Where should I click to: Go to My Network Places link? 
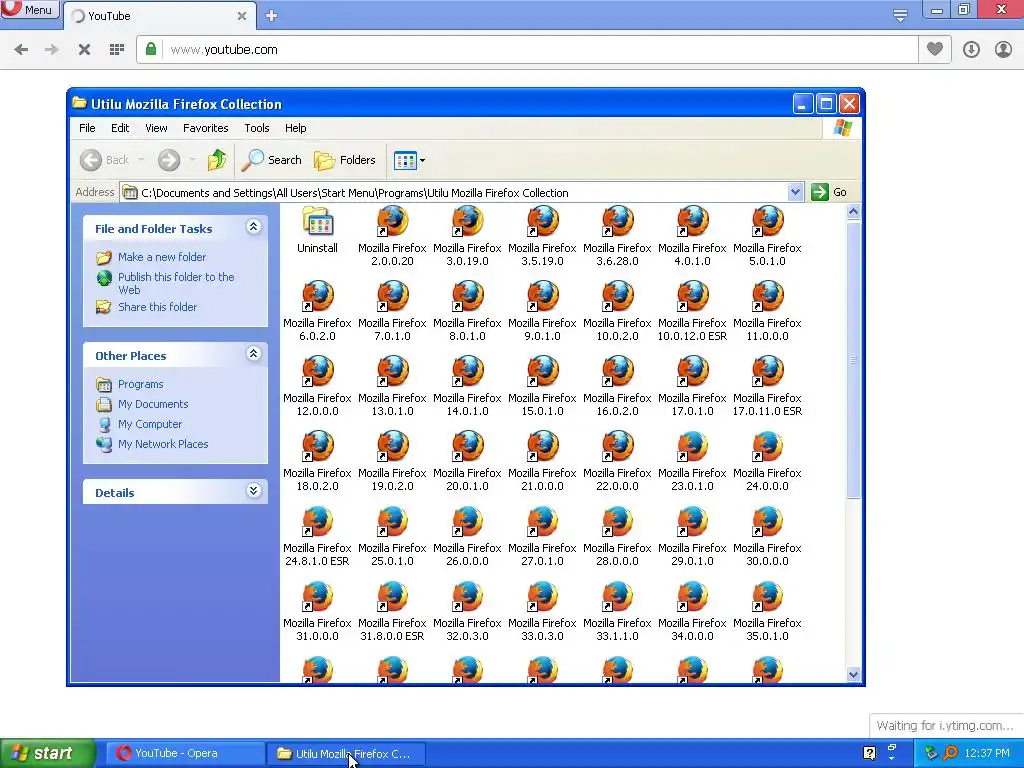(x=163, y=444)
